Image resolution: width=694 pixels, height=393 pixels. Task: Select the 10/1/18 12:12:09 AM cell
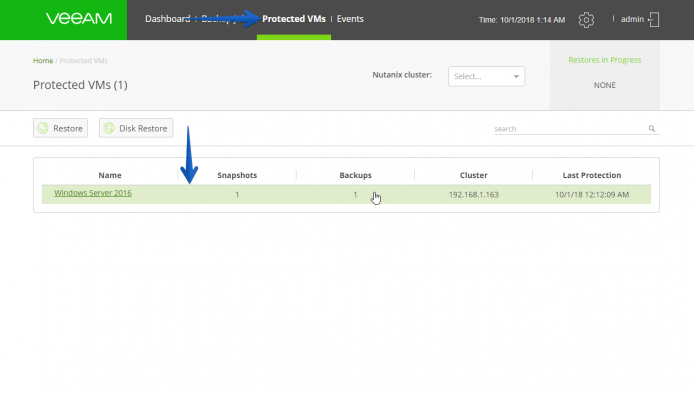coord(592,195)
